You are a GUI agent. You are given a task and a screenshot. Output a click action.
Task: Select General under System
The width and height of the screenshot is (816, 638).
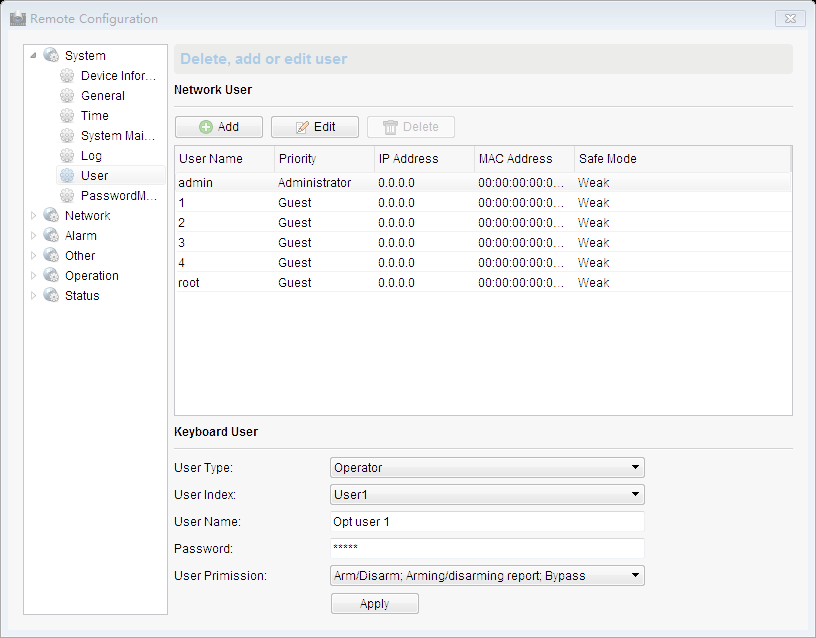103,96
